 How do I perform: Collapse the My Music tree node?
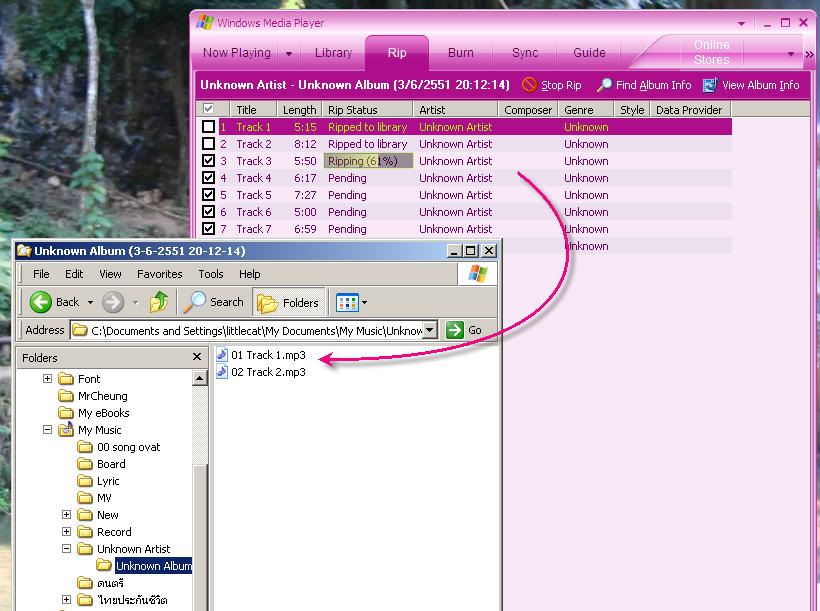[47, 429]
